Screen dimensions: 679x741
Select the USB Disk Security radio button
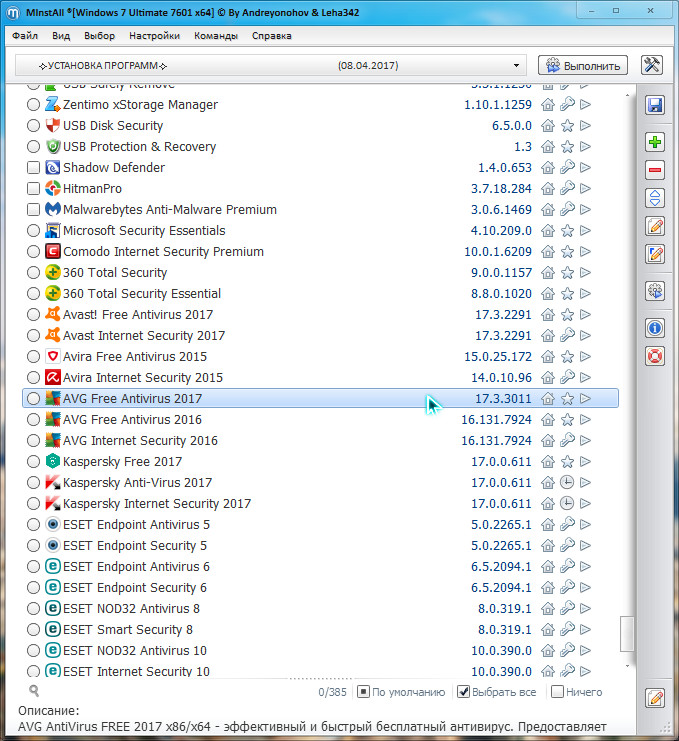point(33,125)
